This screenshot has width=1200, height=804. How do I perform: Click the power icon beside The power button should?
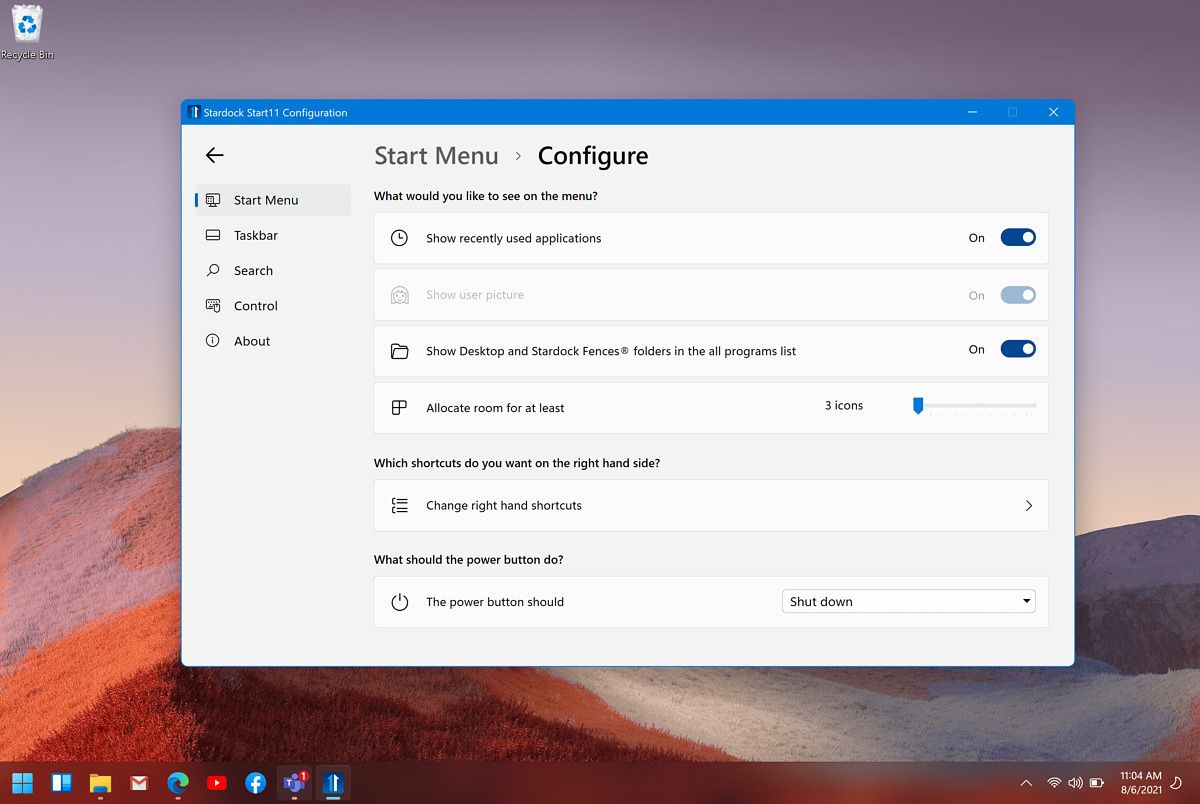tap(400, 601)
